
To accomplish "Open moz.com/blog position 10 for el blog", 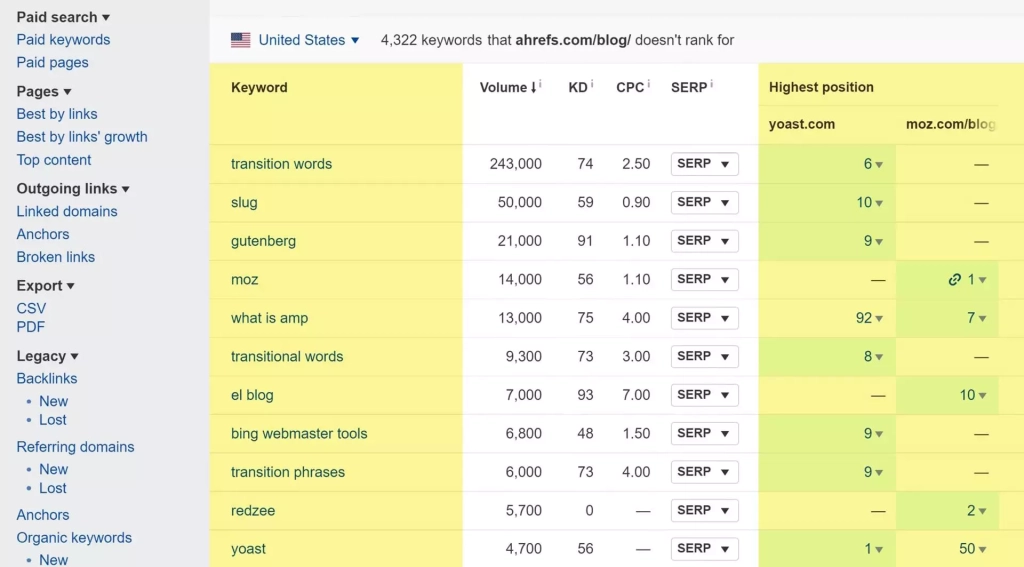I will pyautogui.click(x=973, y=395).
